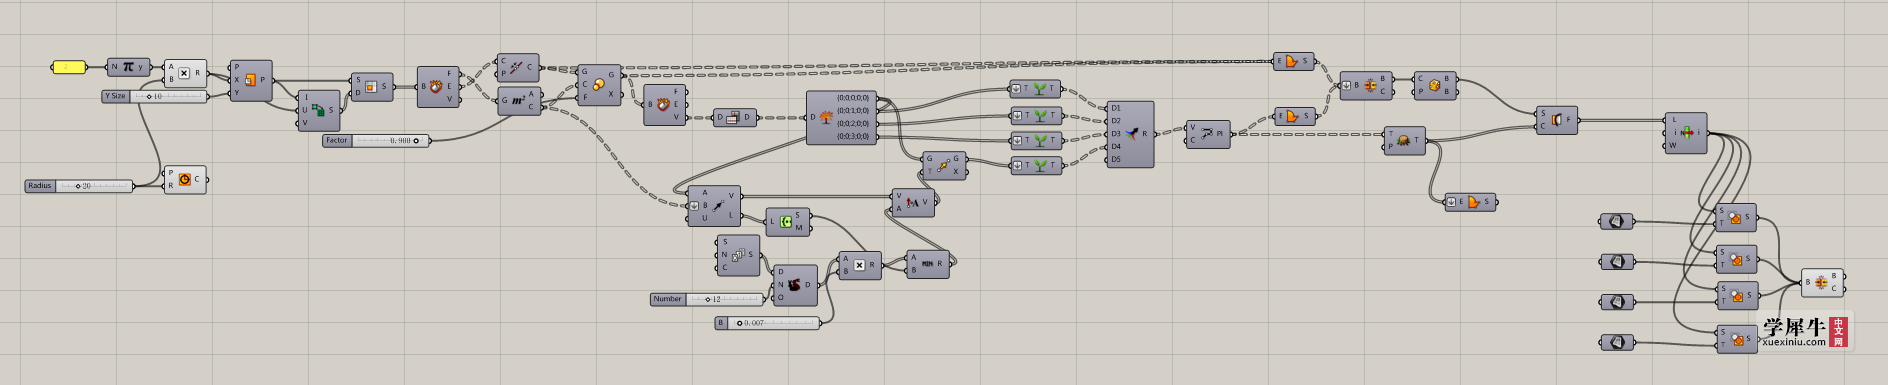Viewport: 1888px width, 385px height.
Task: Click the Explode Tree component with branch paths
Action: (x=841, y=117)
